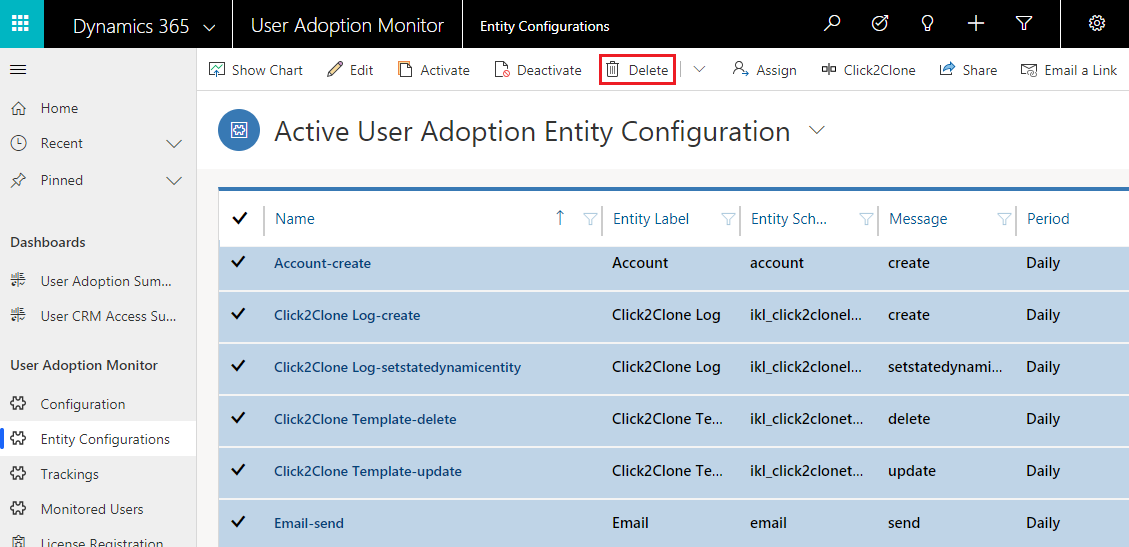Open the Entity Label column filter
This screenshot has width=1129, height=547.
[728, 219]
